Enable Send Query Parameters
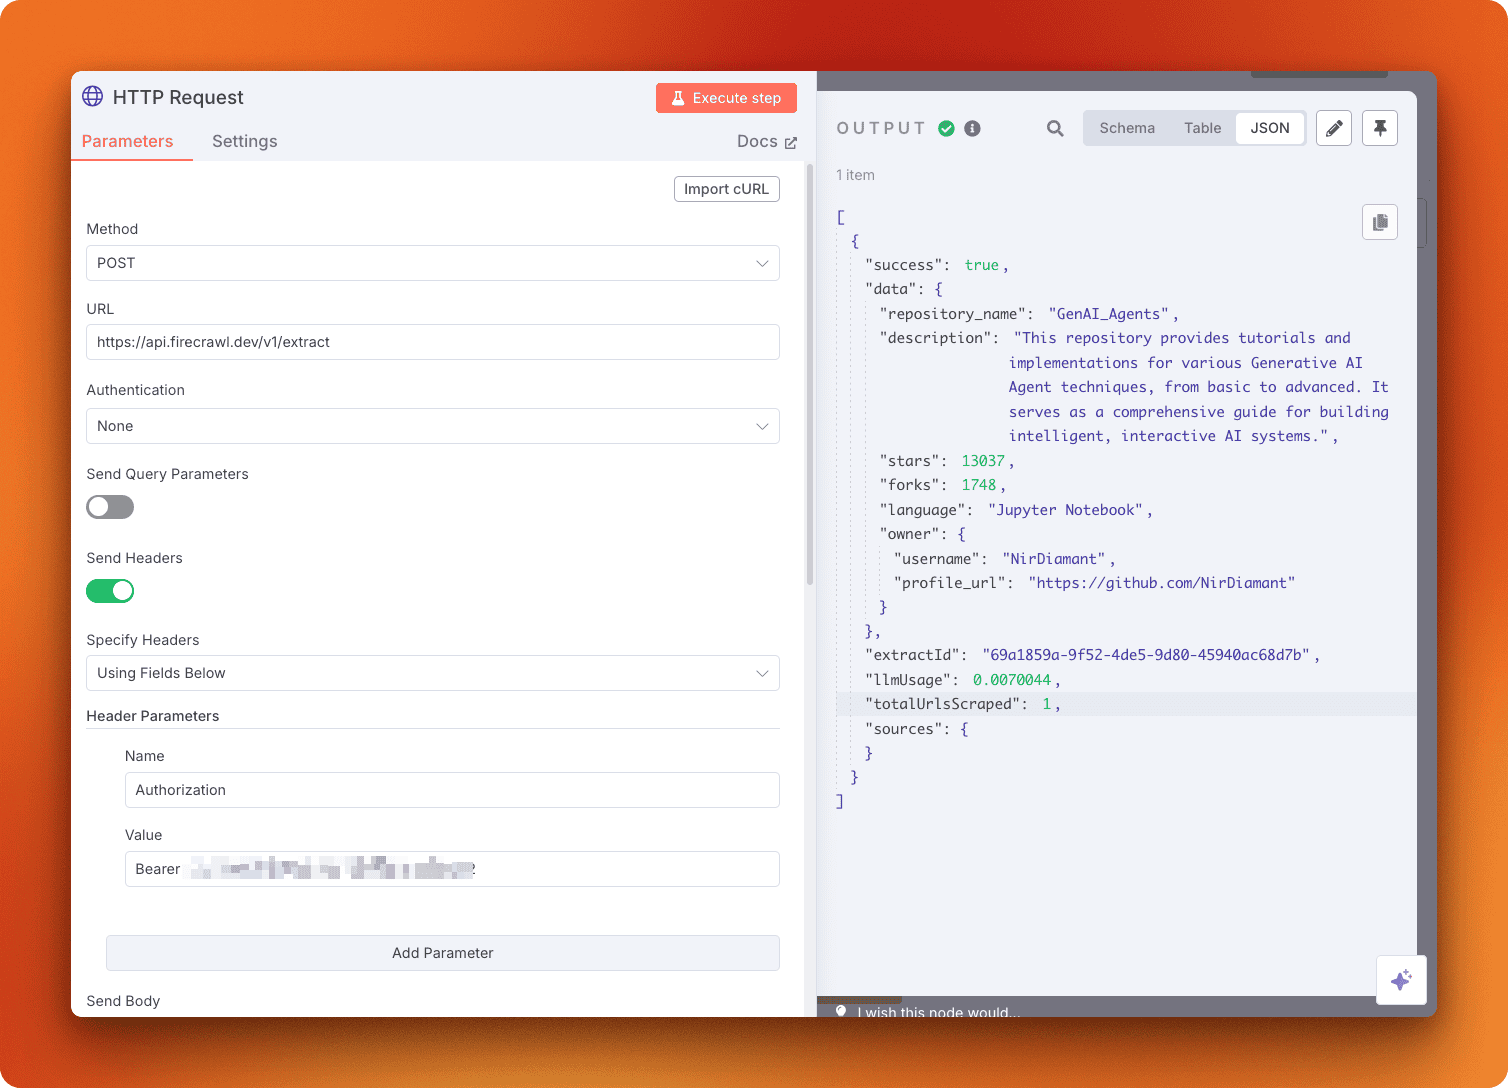 109,507
